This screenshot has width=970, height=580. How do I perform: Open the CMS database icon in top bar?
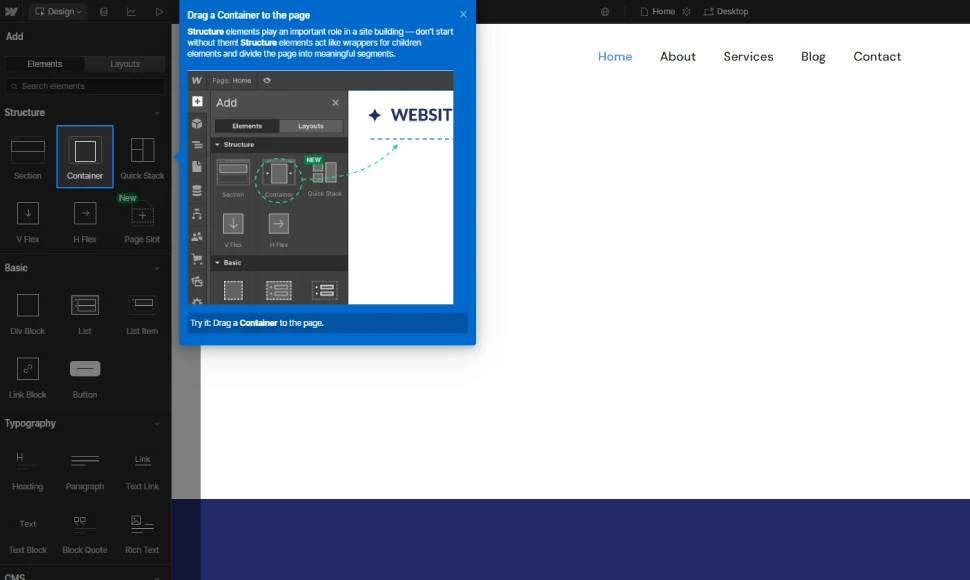coord(104,11)
